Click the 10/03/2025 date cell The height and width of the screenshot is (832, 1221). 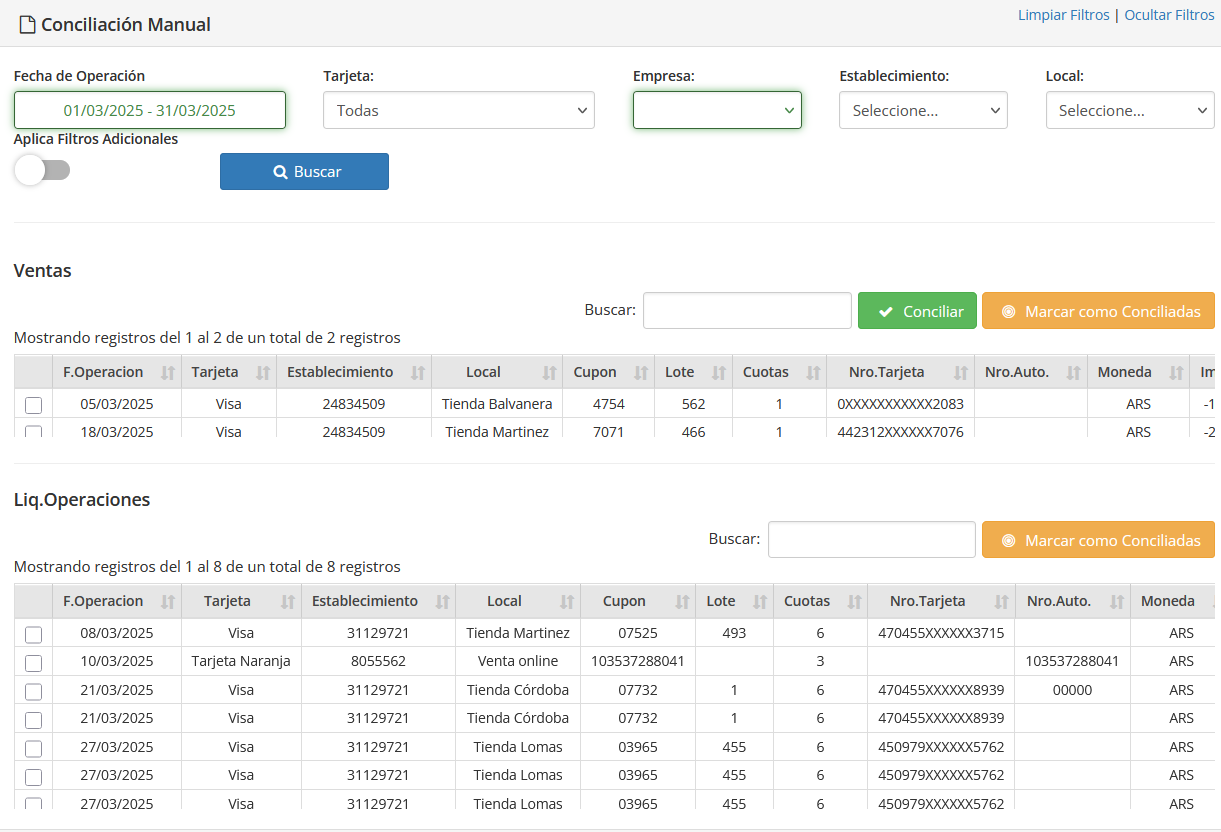click(x=117, y=661)
